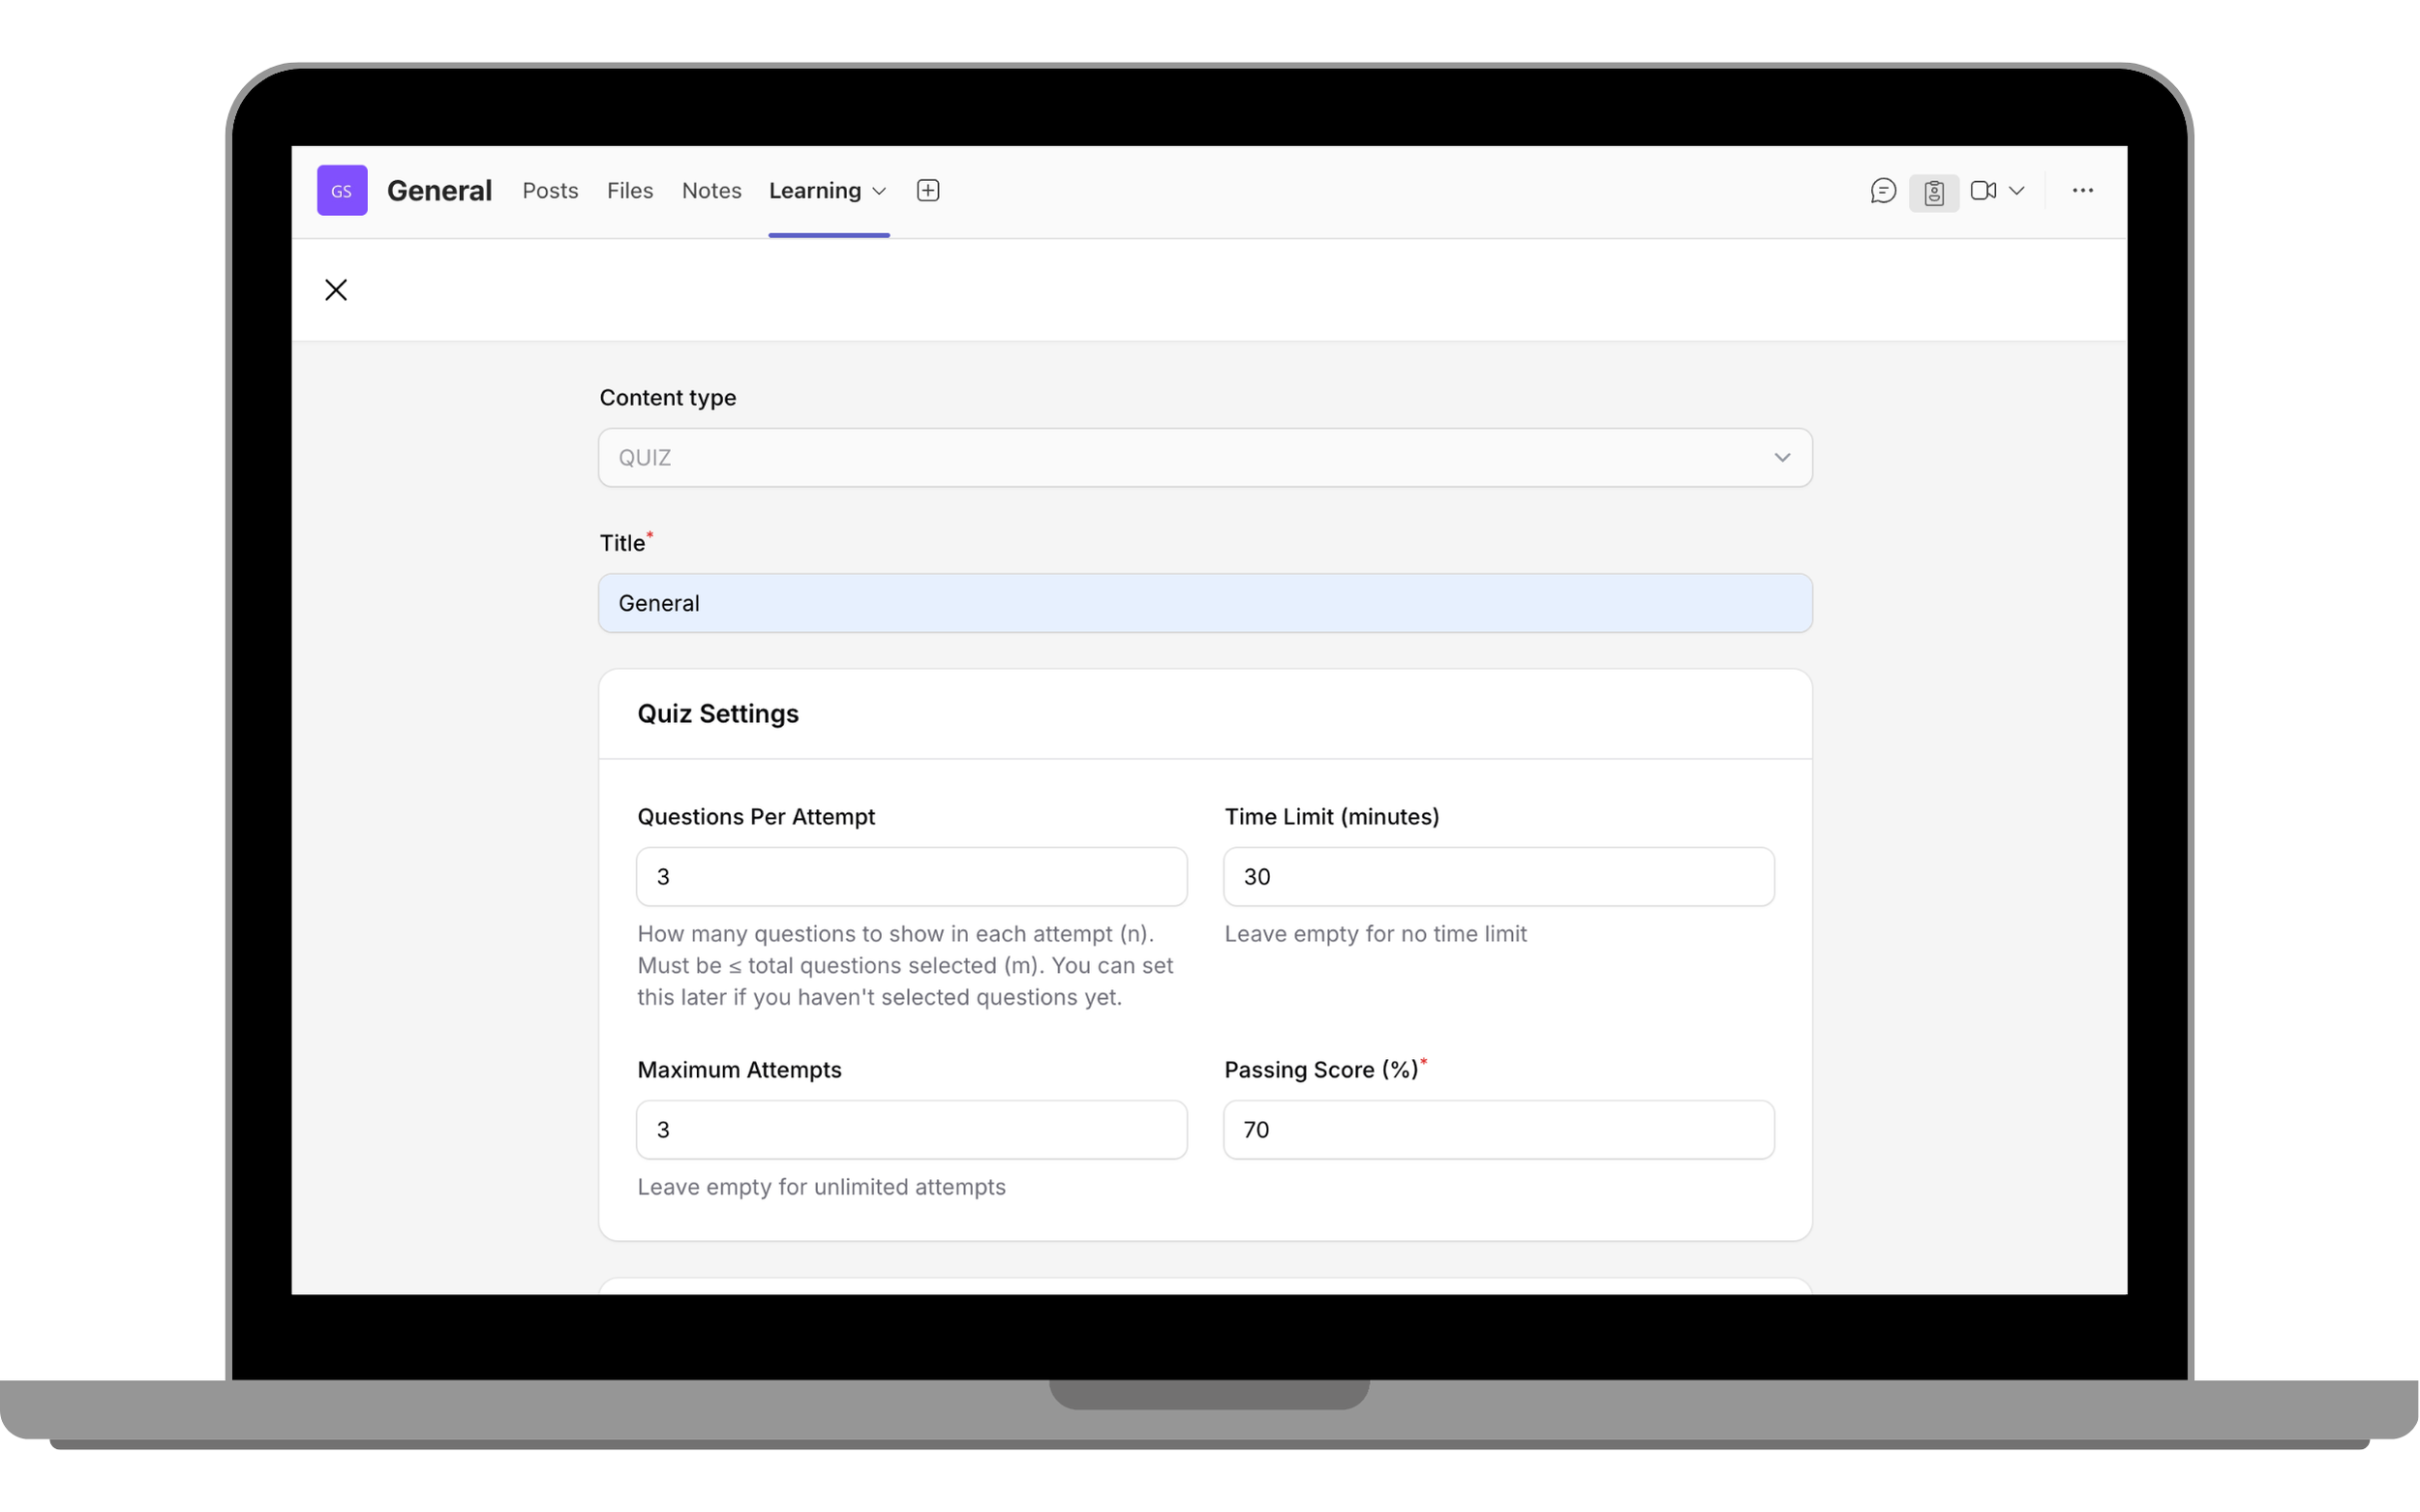The height and width of the screenshot is (1512, 2420).
Task: Open the channel conversation chat icon
Action: pos(1884,190)
